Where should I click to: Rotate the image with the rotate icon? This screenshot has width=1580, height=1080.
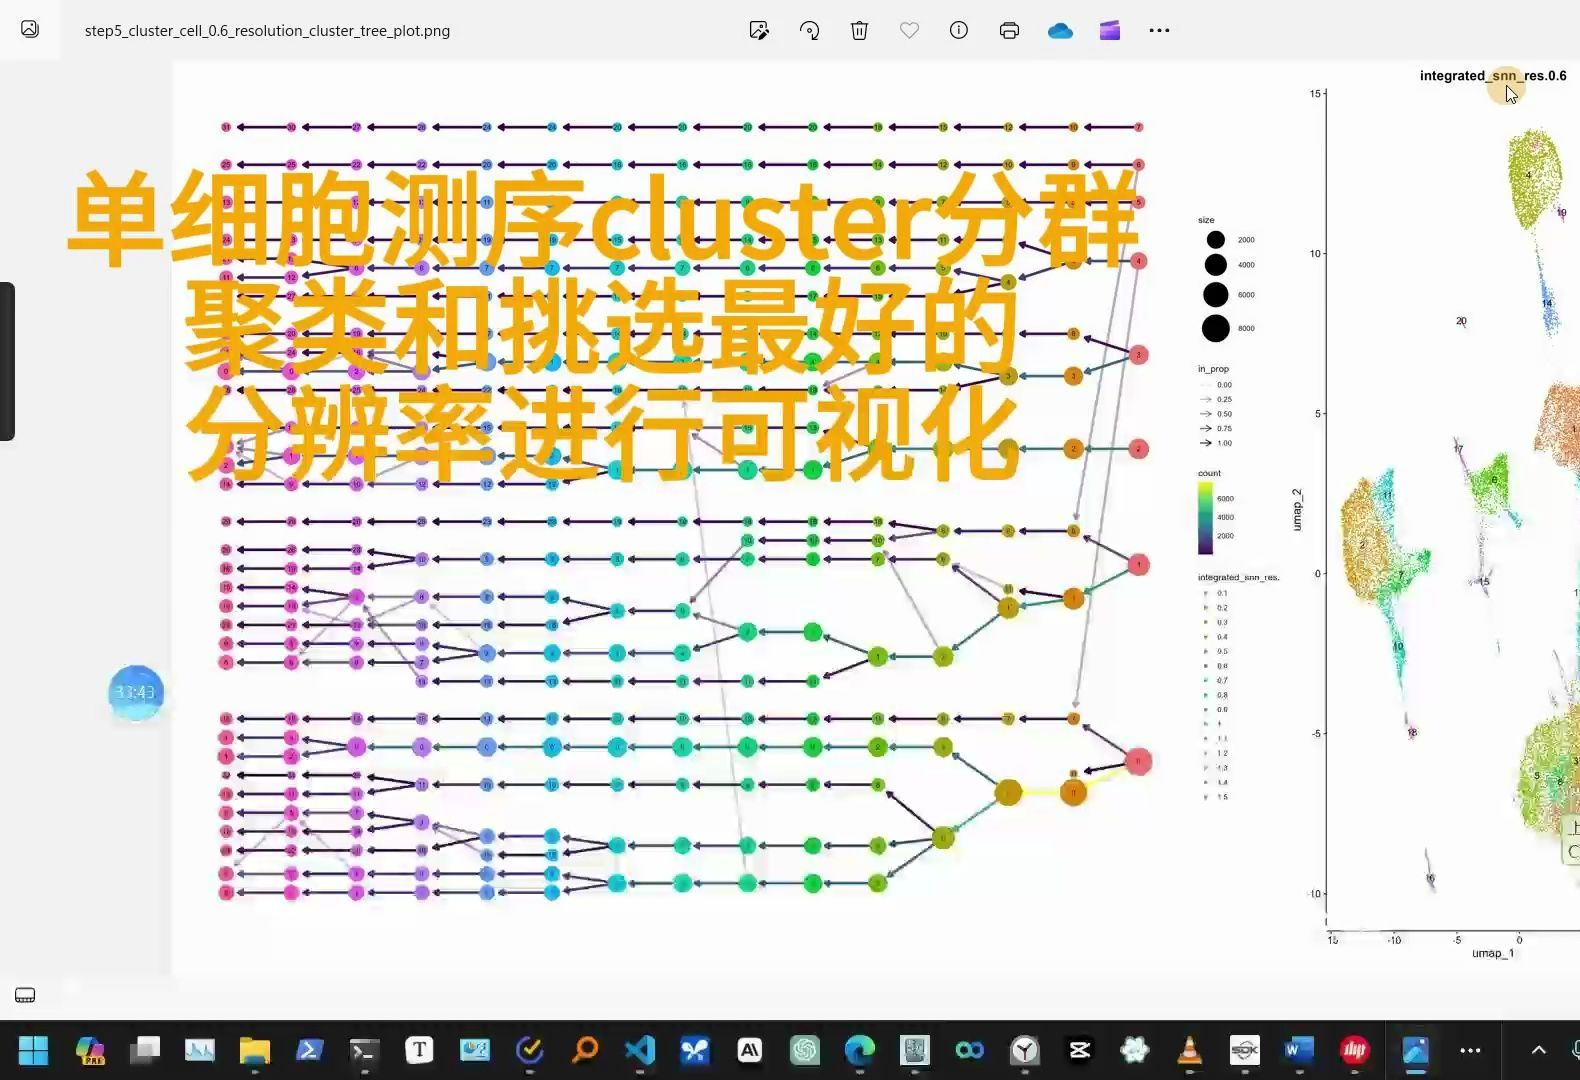pyautogui.click(x=810, y=30)
